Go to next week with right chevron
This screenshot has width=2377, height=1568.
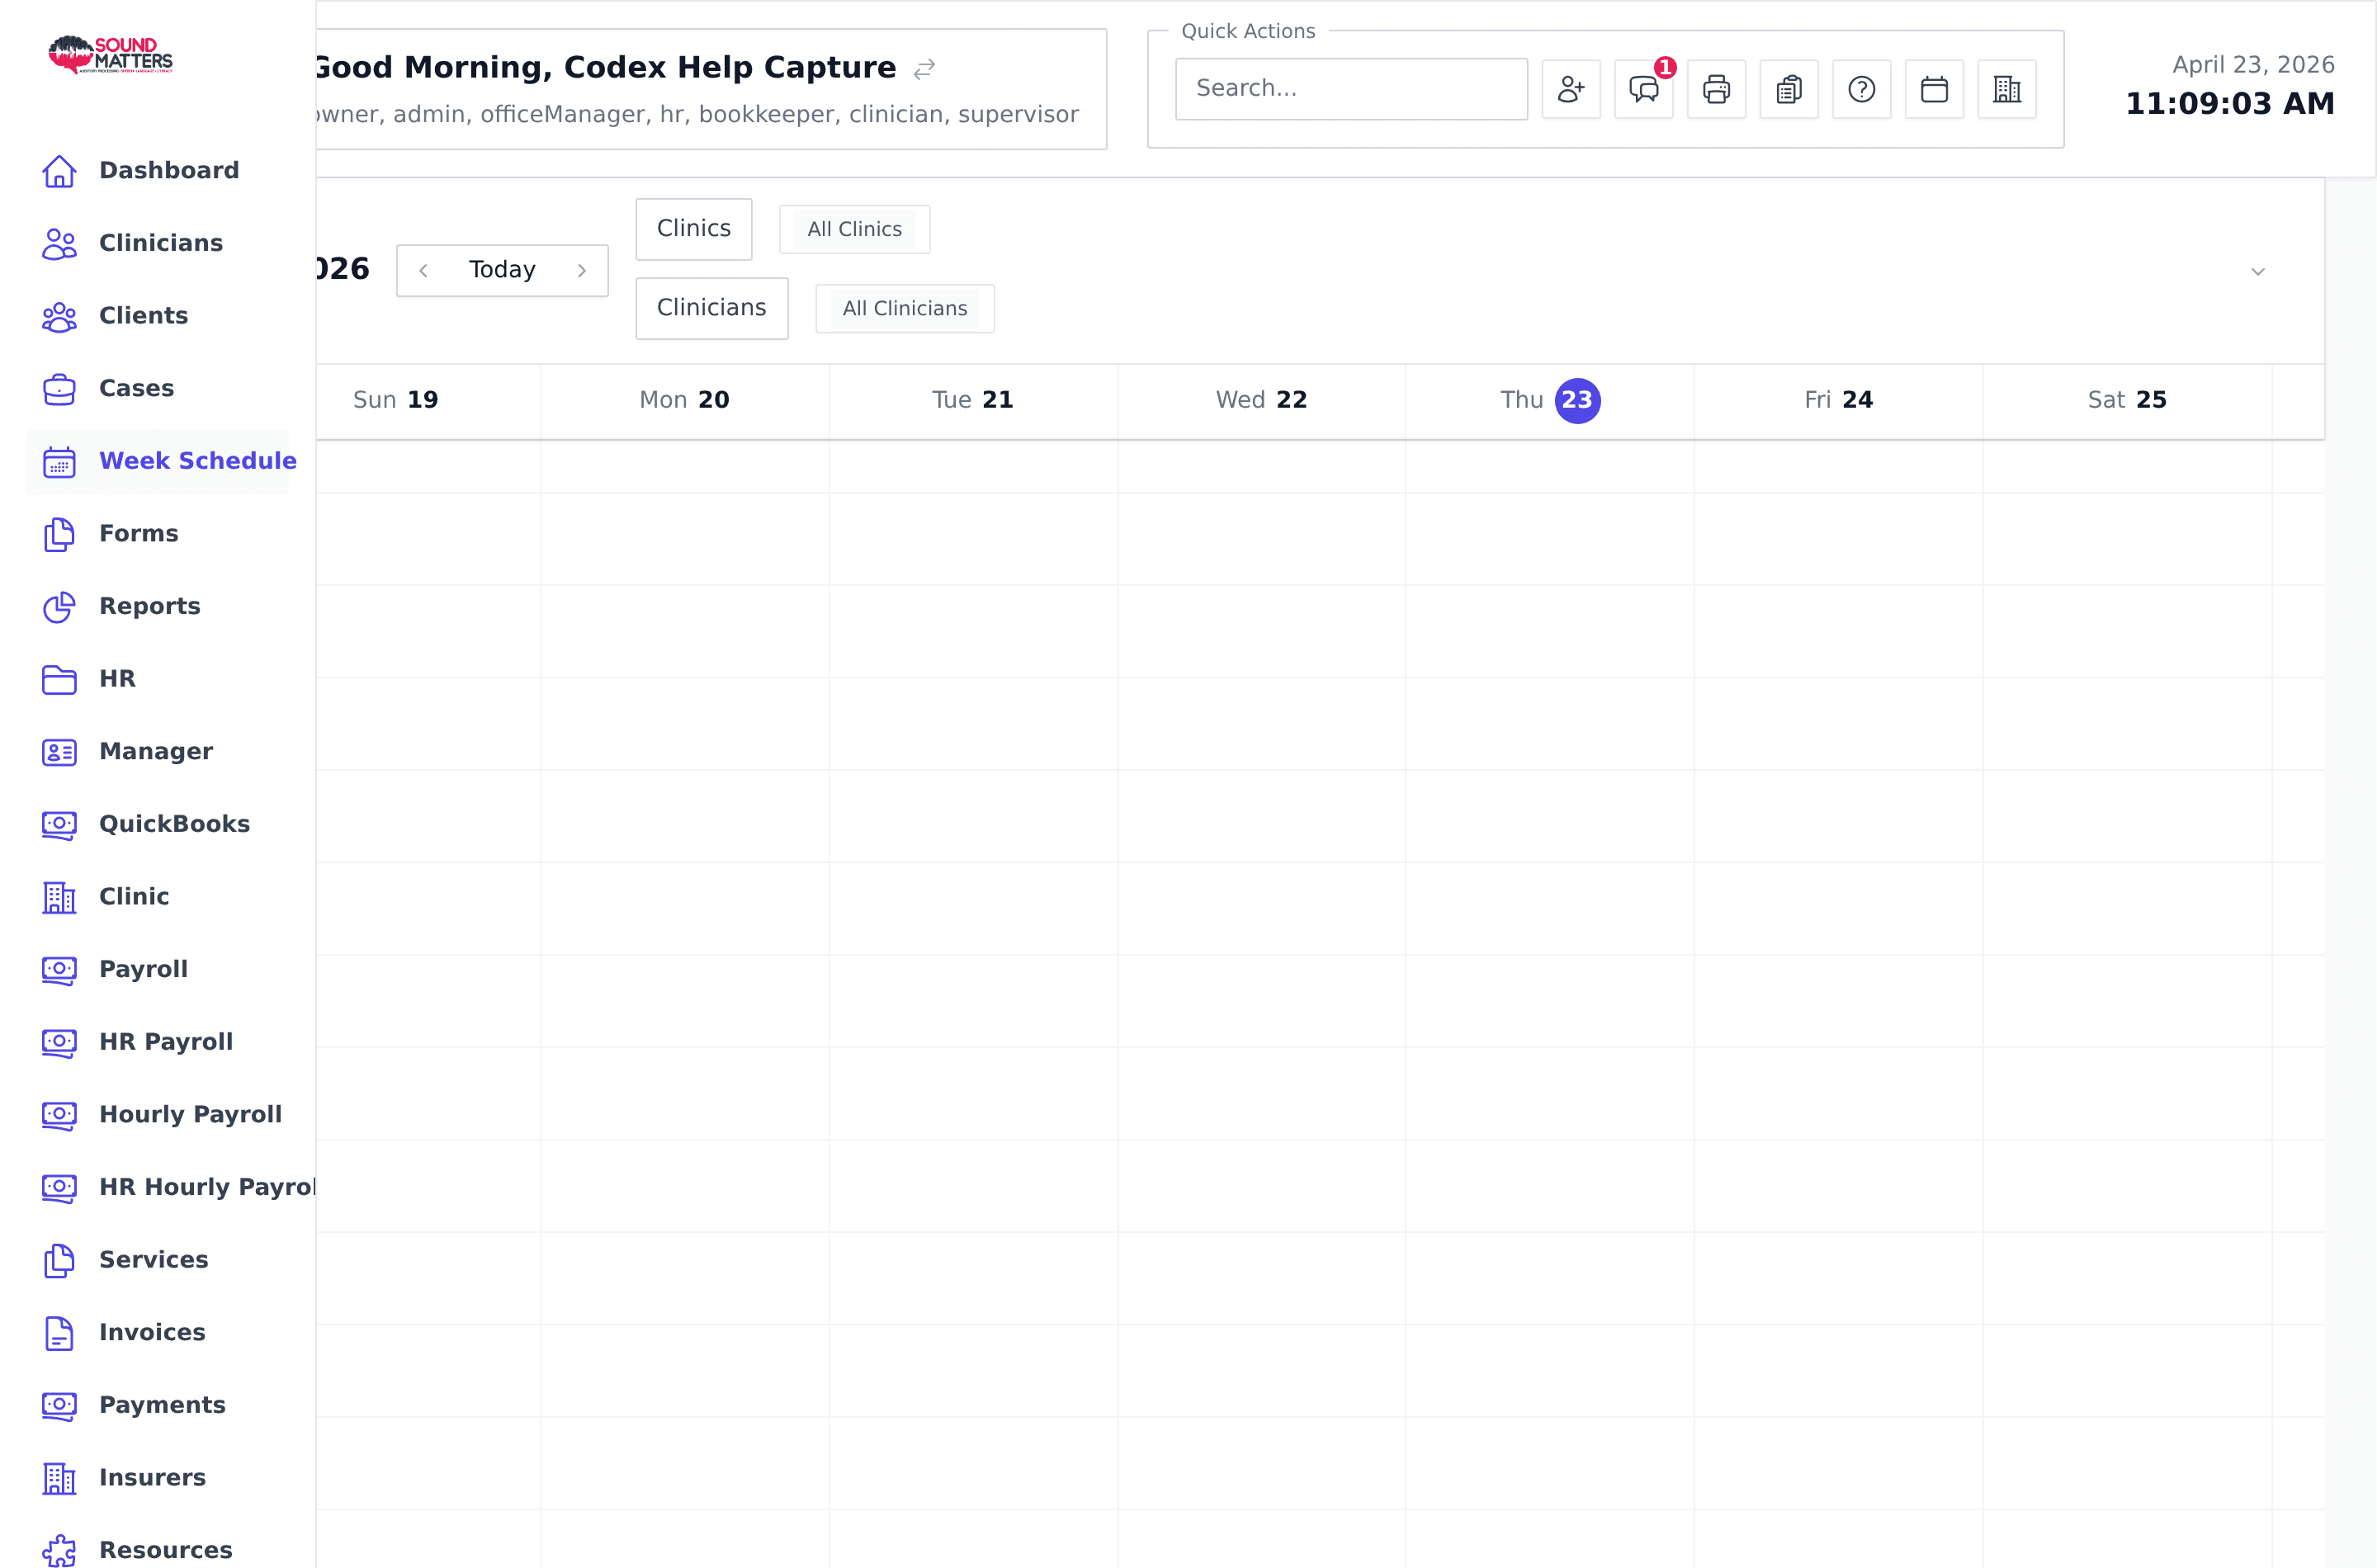582,271
